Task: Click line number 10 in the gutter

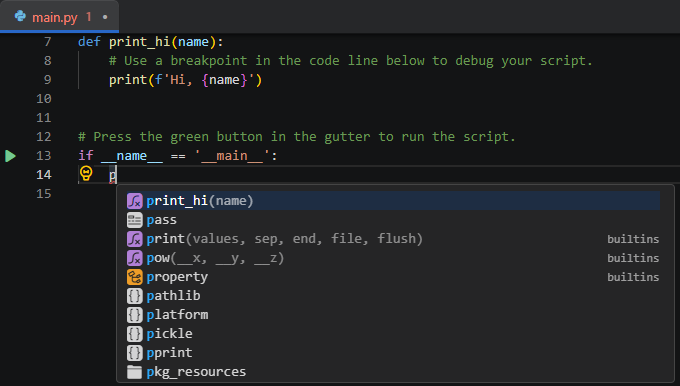Action: tap(44, 99)
